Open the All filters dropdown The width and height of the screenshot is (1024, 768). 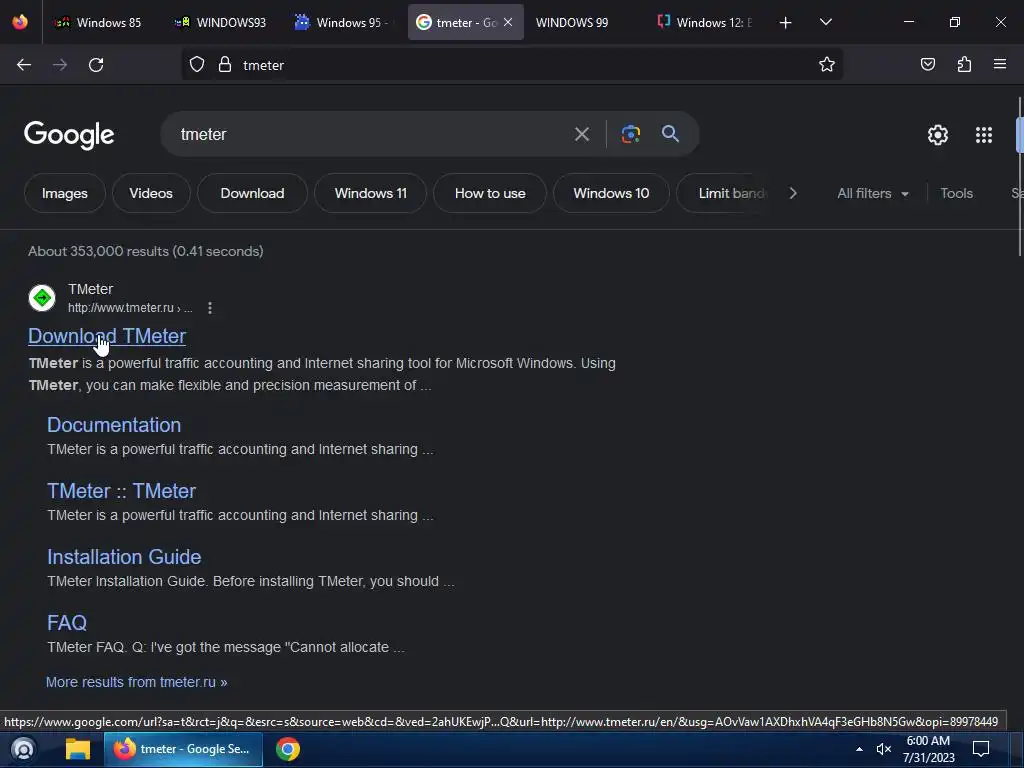click(872, 193)
